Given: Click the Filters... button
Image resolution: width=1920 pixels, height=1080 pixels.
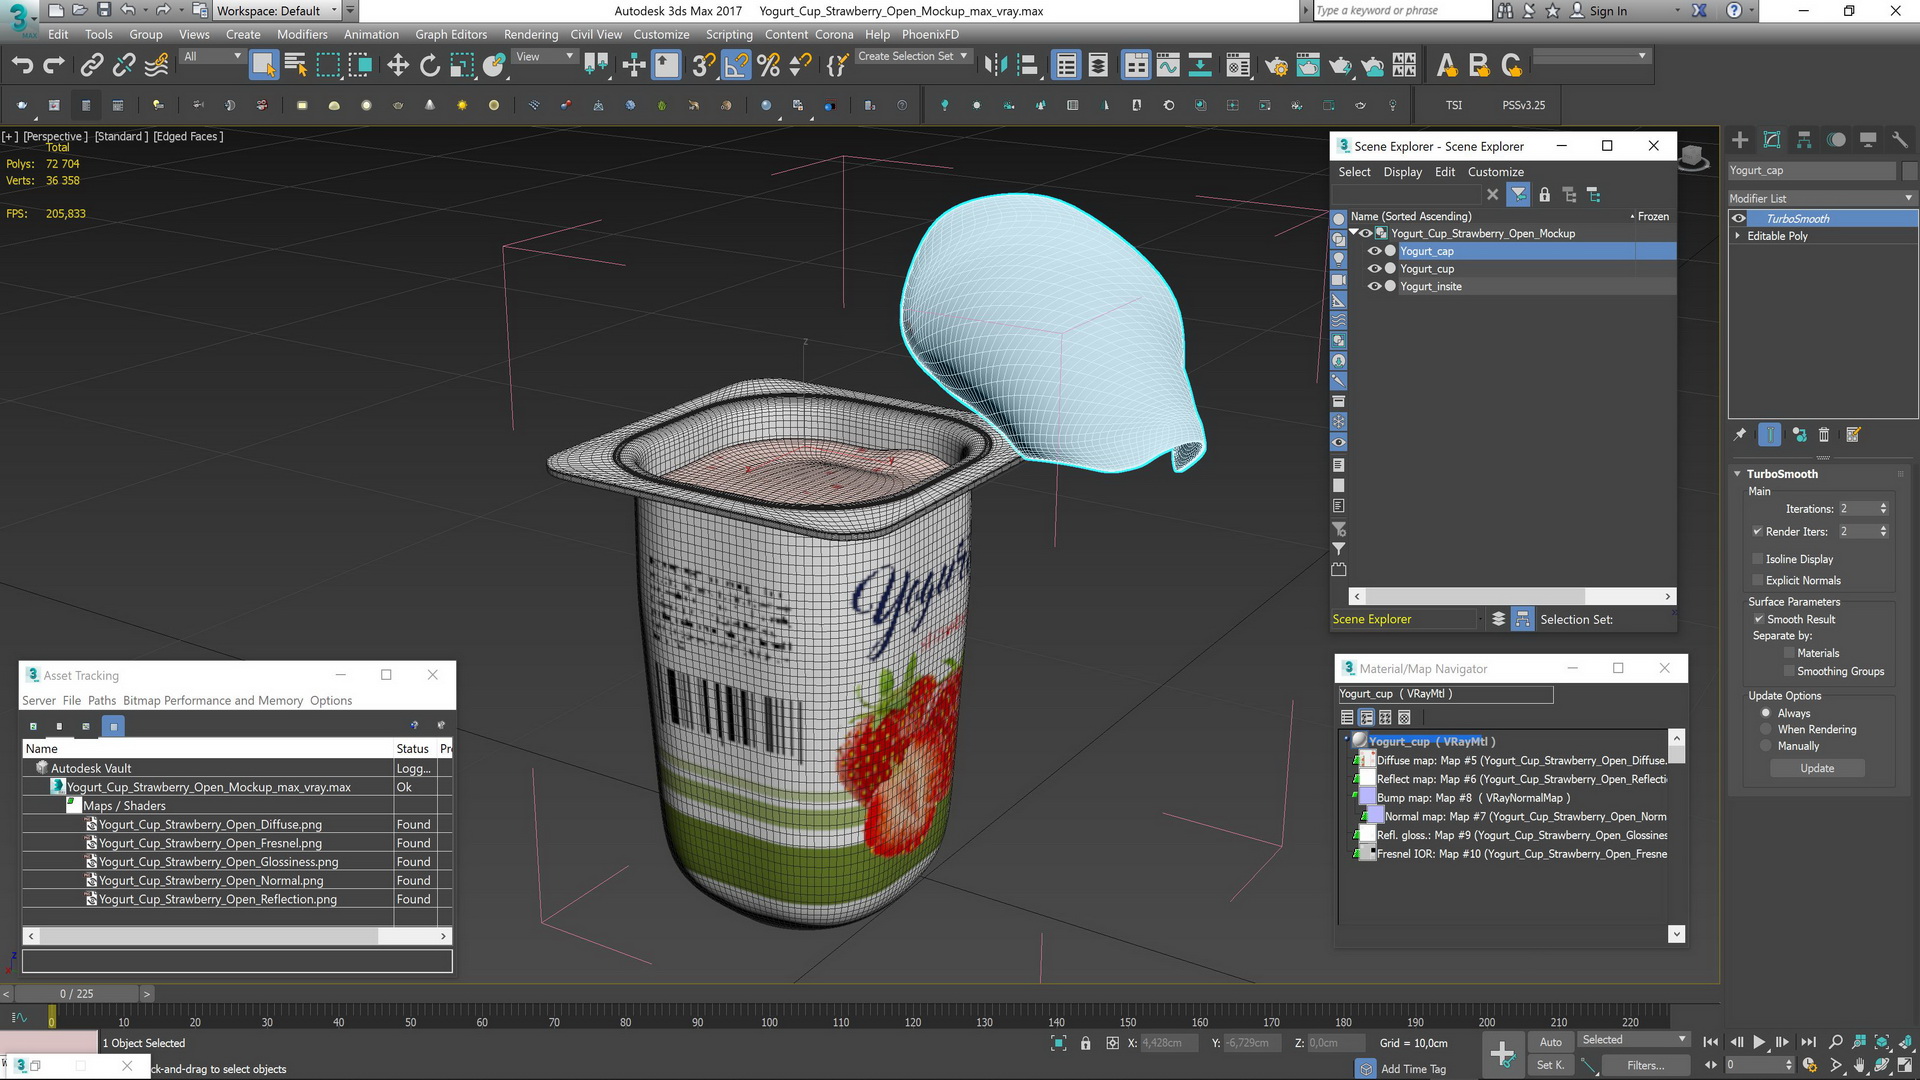Looking at the screenshot, I should (x=1645, y=1066).
